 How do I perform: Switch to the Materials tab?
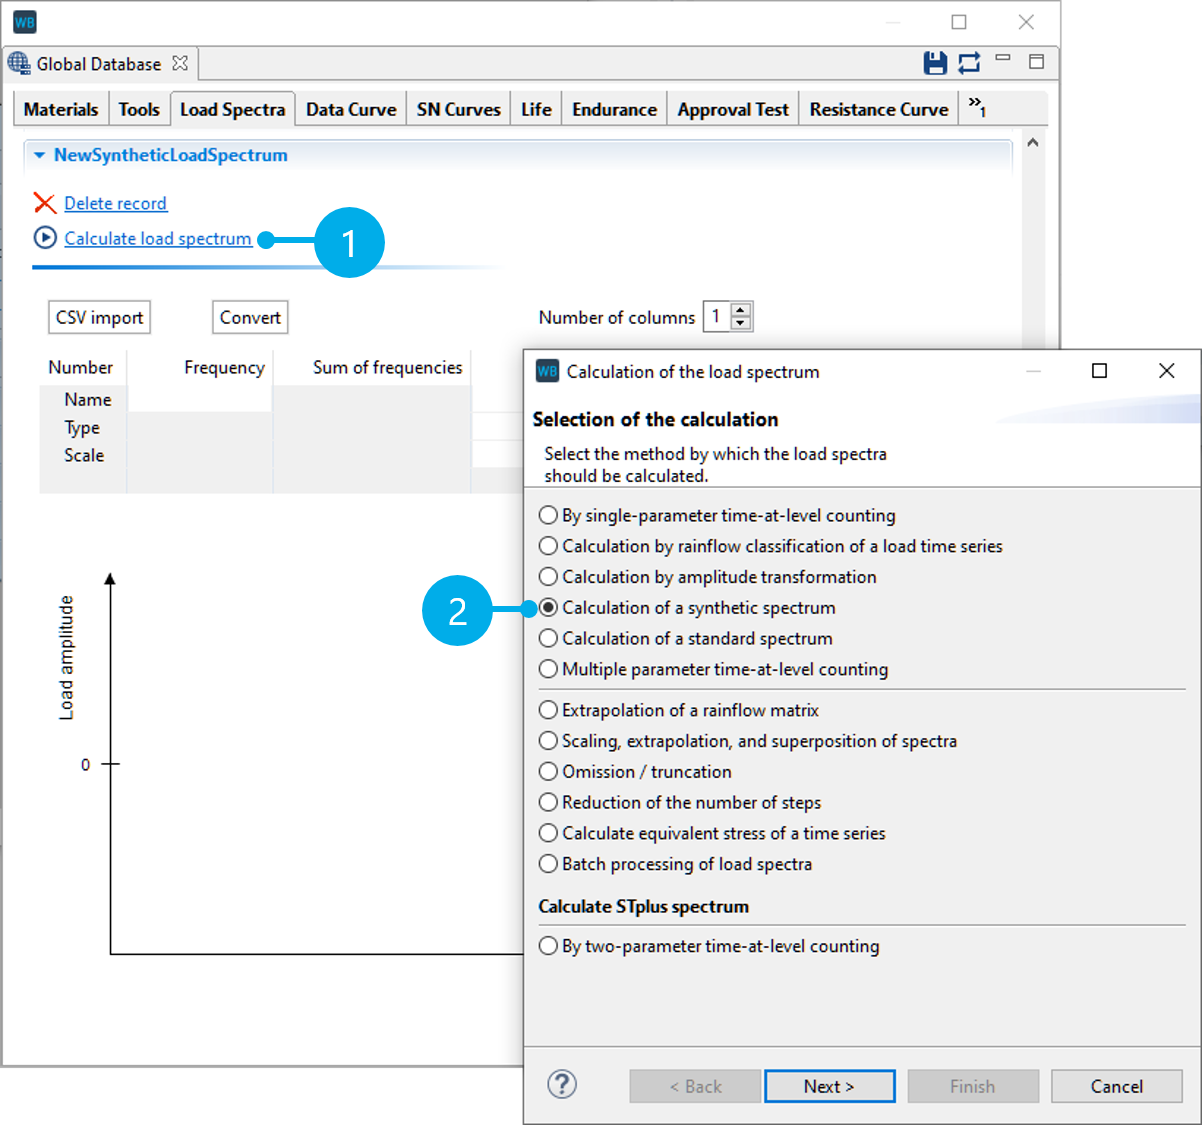[60, 108]
